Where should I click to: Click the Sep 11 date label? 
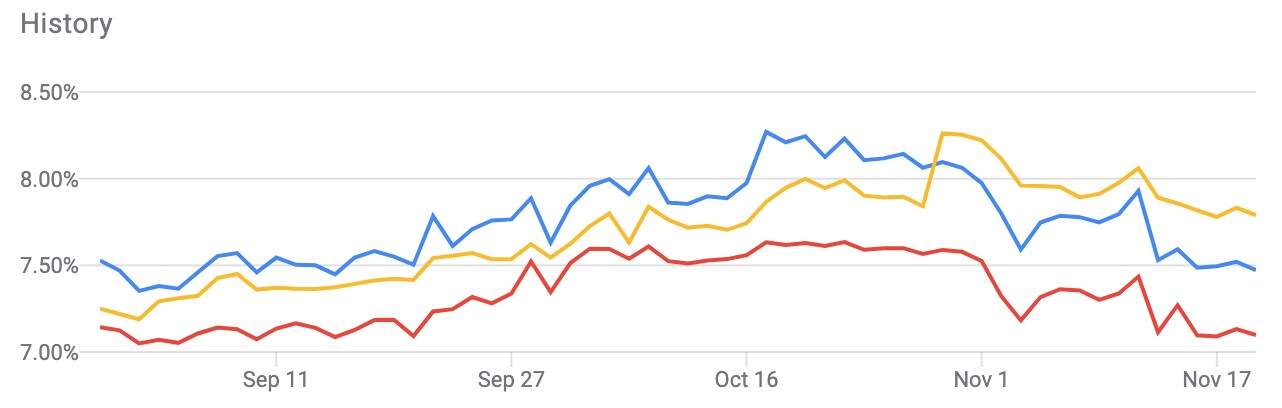(x=275, y=381)
